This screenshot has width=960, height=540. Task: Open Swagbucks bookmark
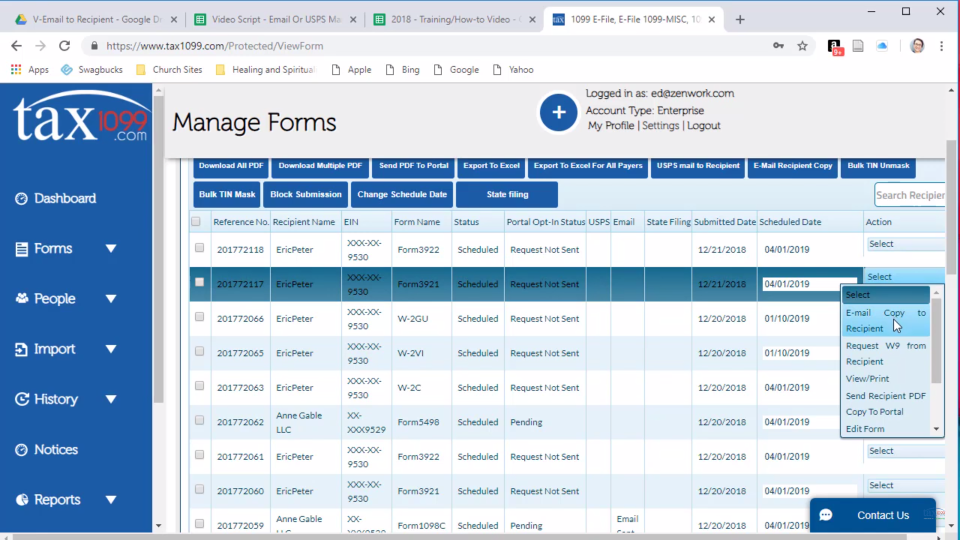[x=92, y=70]
